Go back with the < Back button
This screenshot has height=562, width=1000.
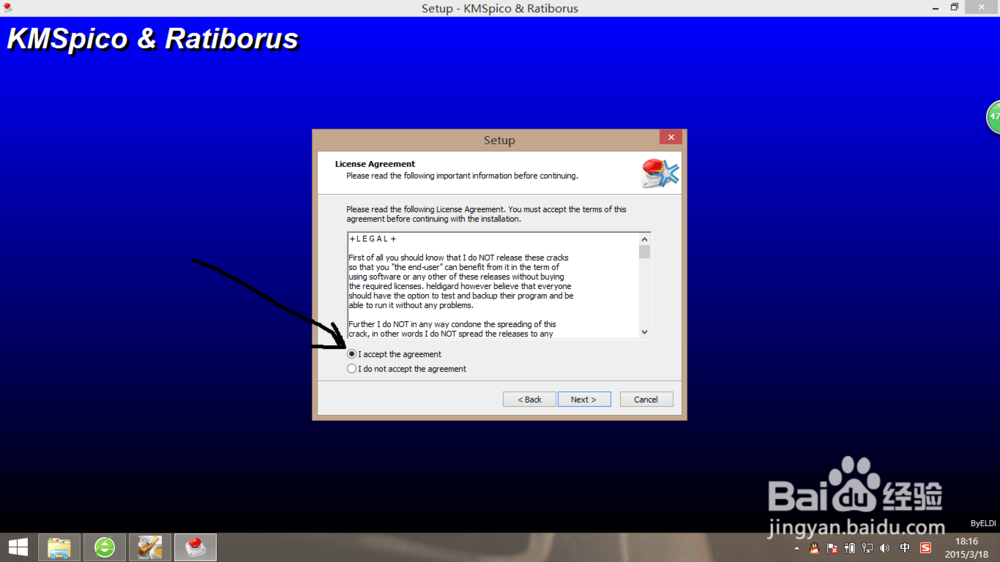point(529,399)
